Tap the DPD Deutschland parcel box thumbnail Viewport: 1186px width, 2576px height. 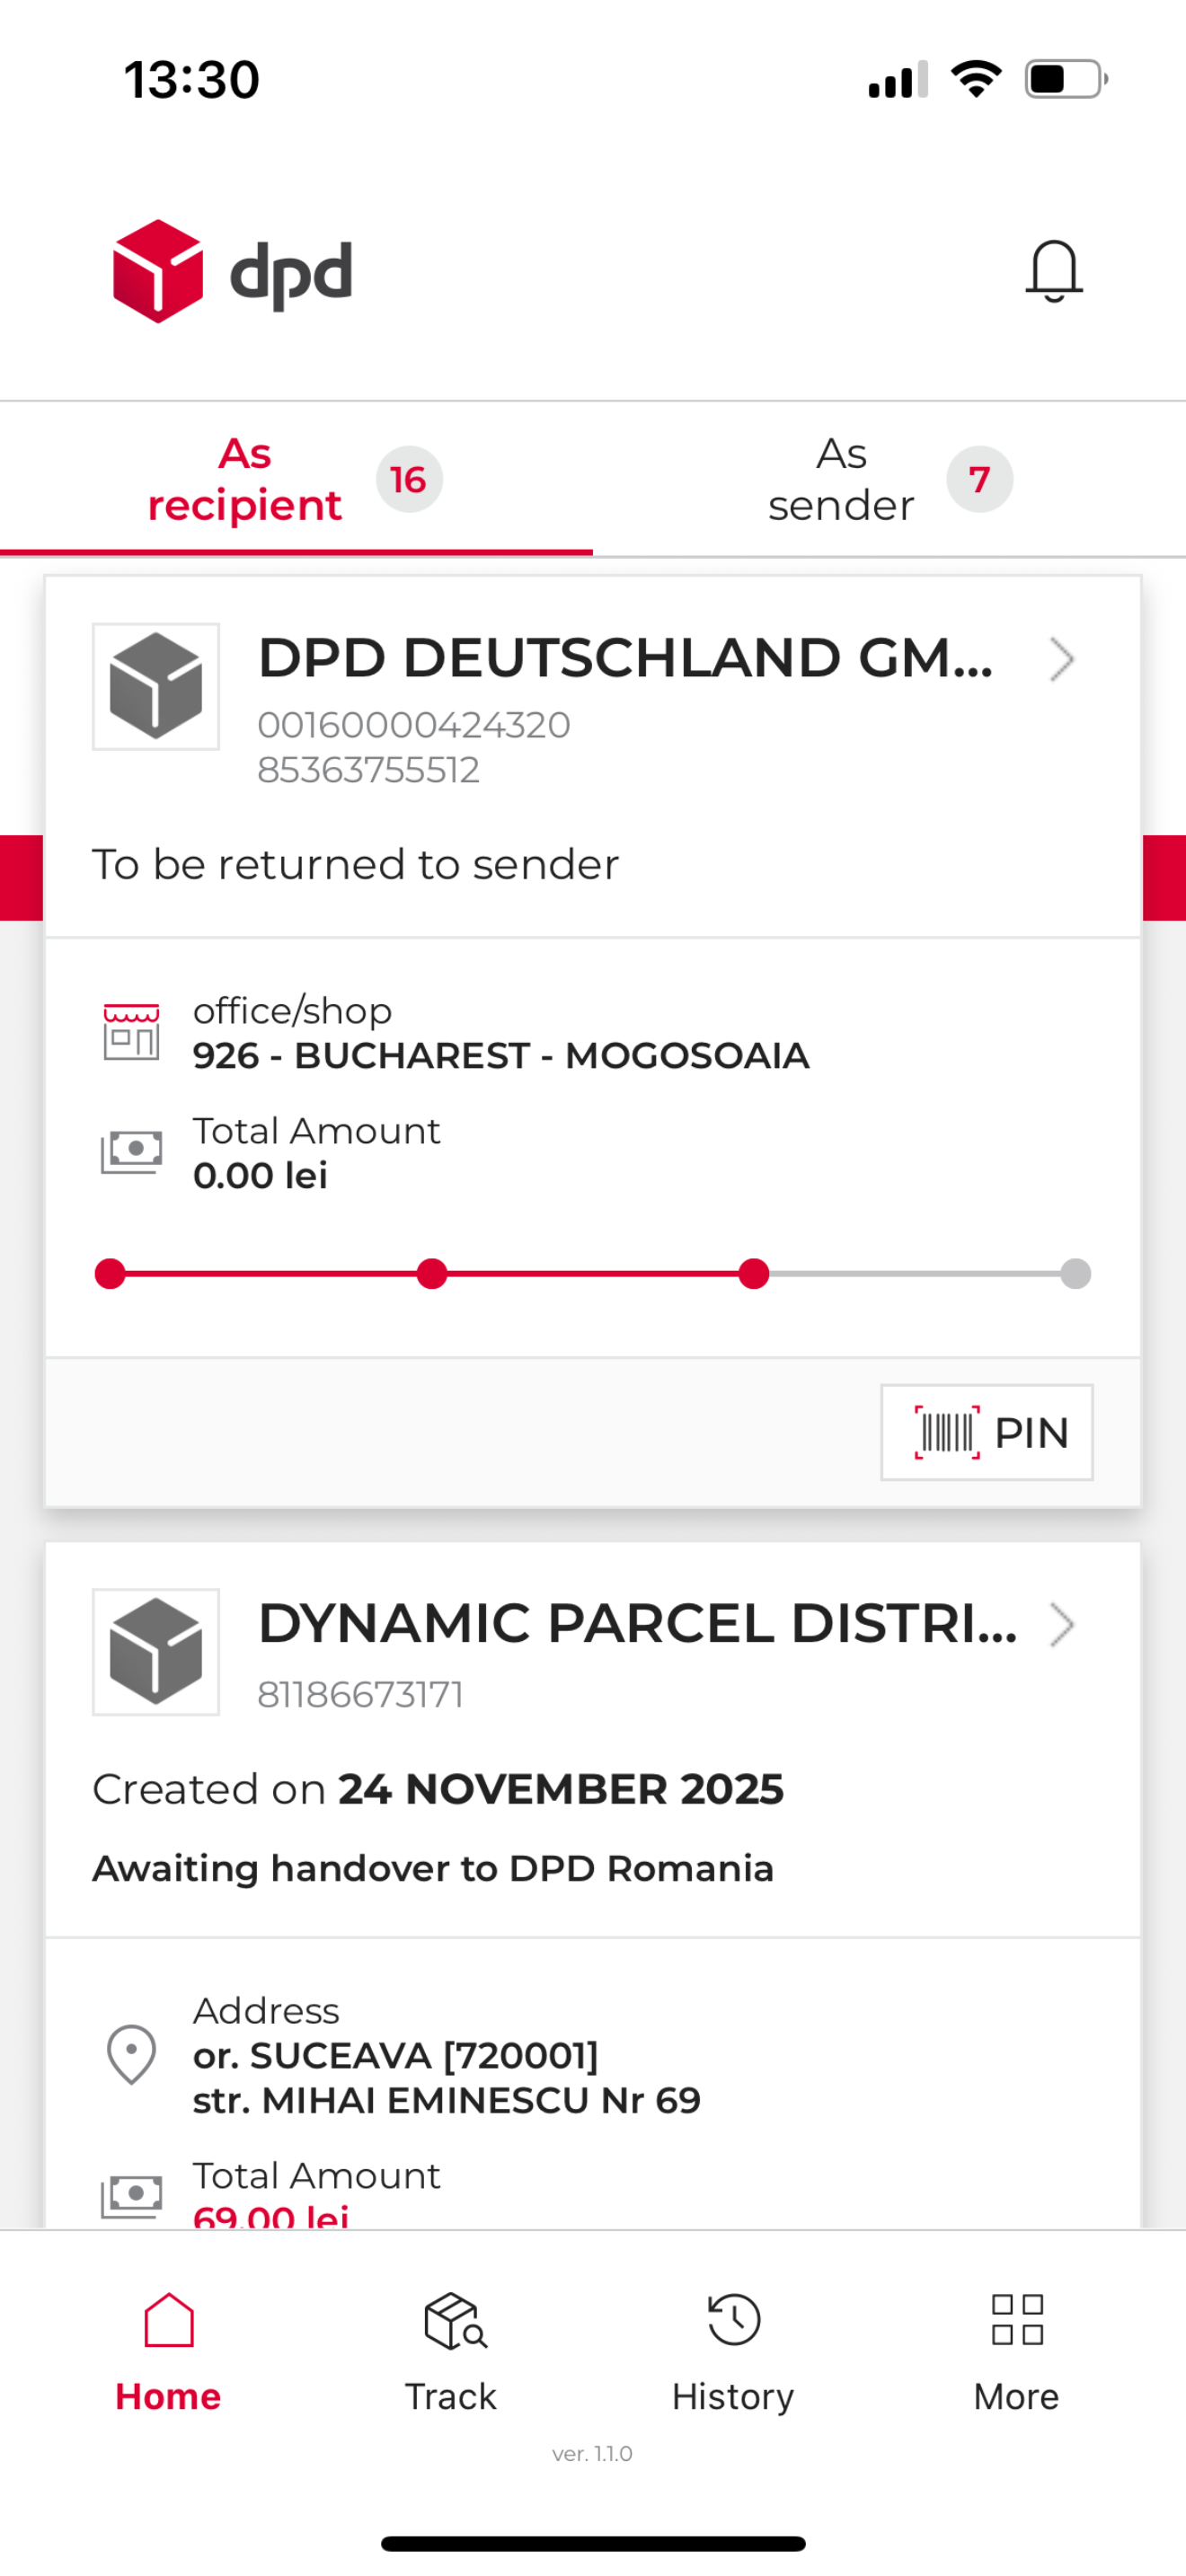pos(156,685)
